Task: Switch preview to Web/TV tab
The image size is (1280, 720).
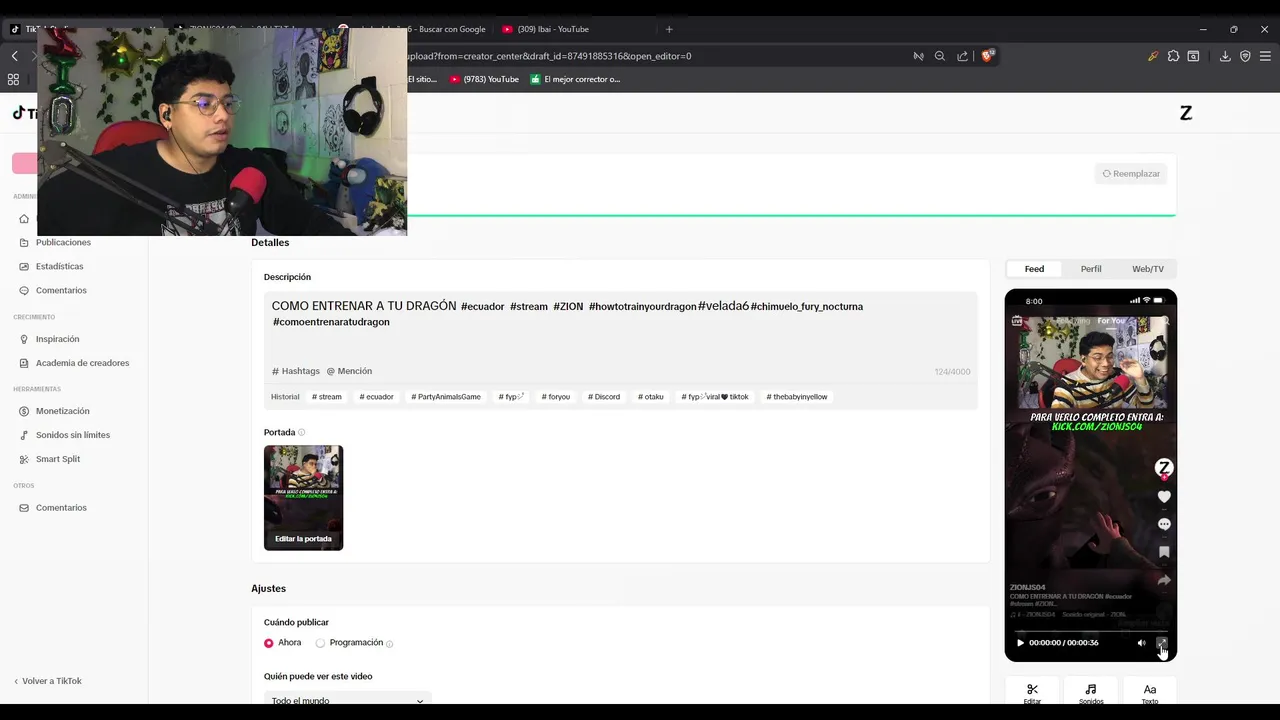Action: pos(1148,269)
